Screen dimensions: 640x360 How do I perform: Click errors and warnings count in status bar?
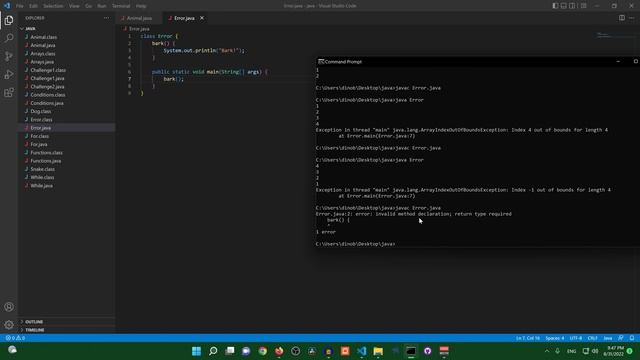click(x=15, y=338)
